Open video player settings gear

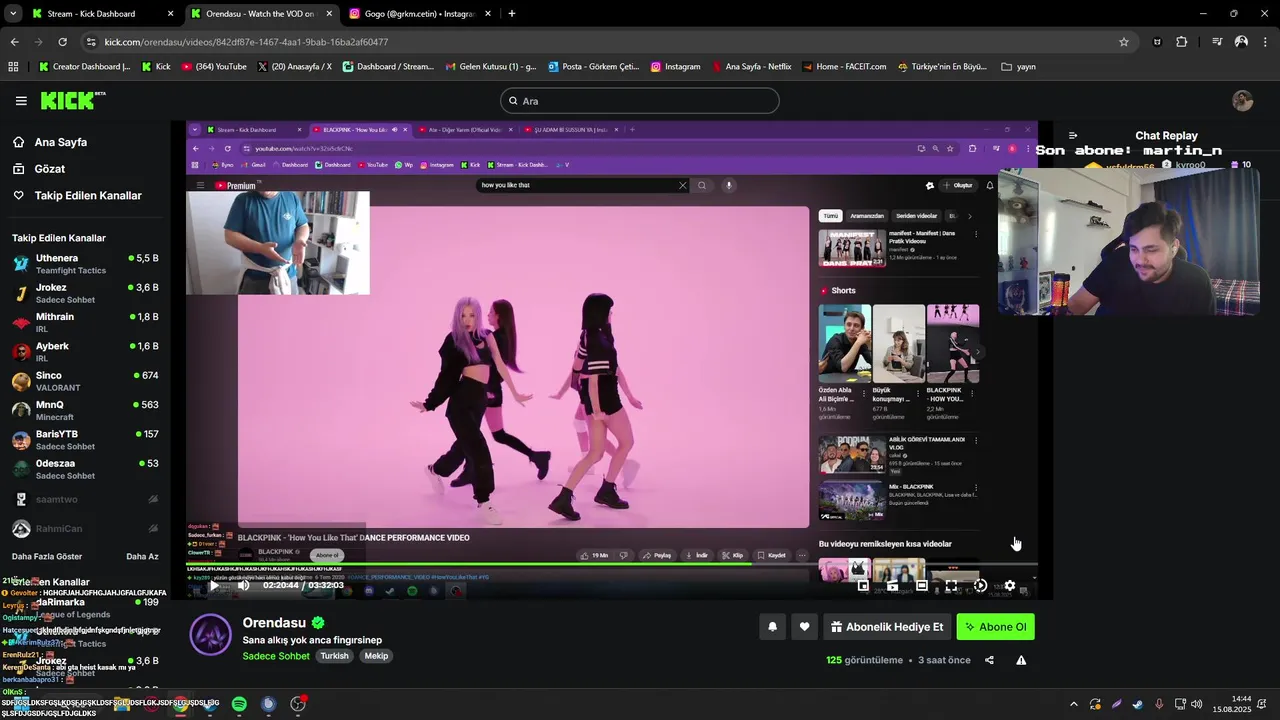[x=1009, y=586]
